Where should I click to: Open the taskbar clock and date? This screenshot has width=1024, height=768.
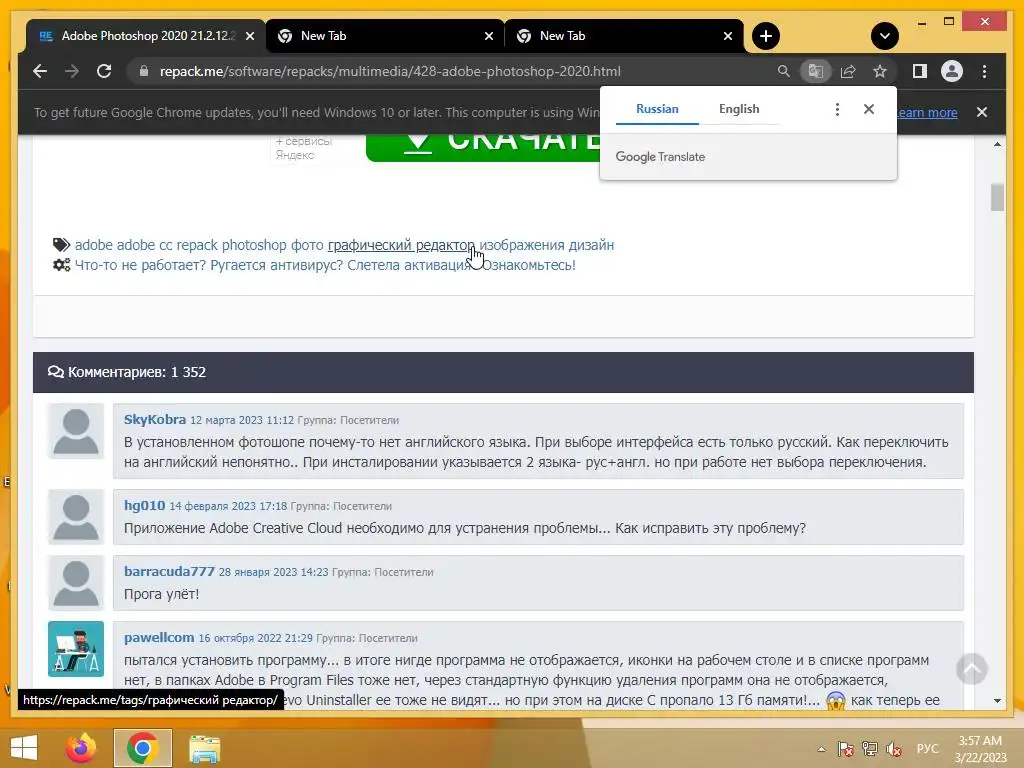980,749
